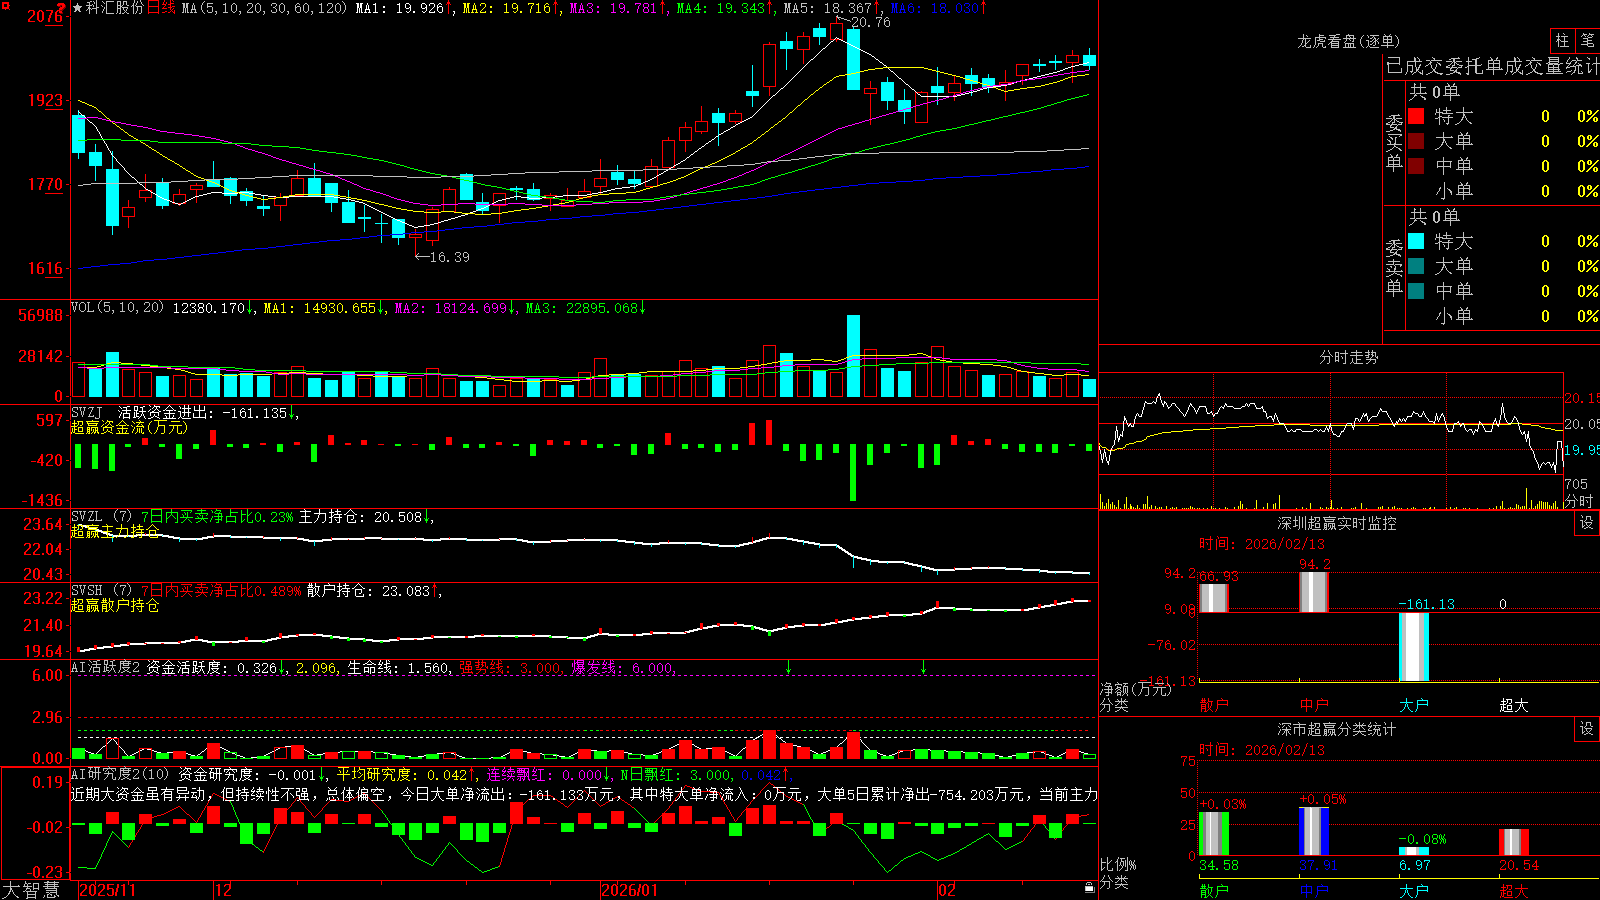Open 设 settings for 深市超赢分类统计
This screenshot has height=900, width=1600.
click(x=1587, y=729)
